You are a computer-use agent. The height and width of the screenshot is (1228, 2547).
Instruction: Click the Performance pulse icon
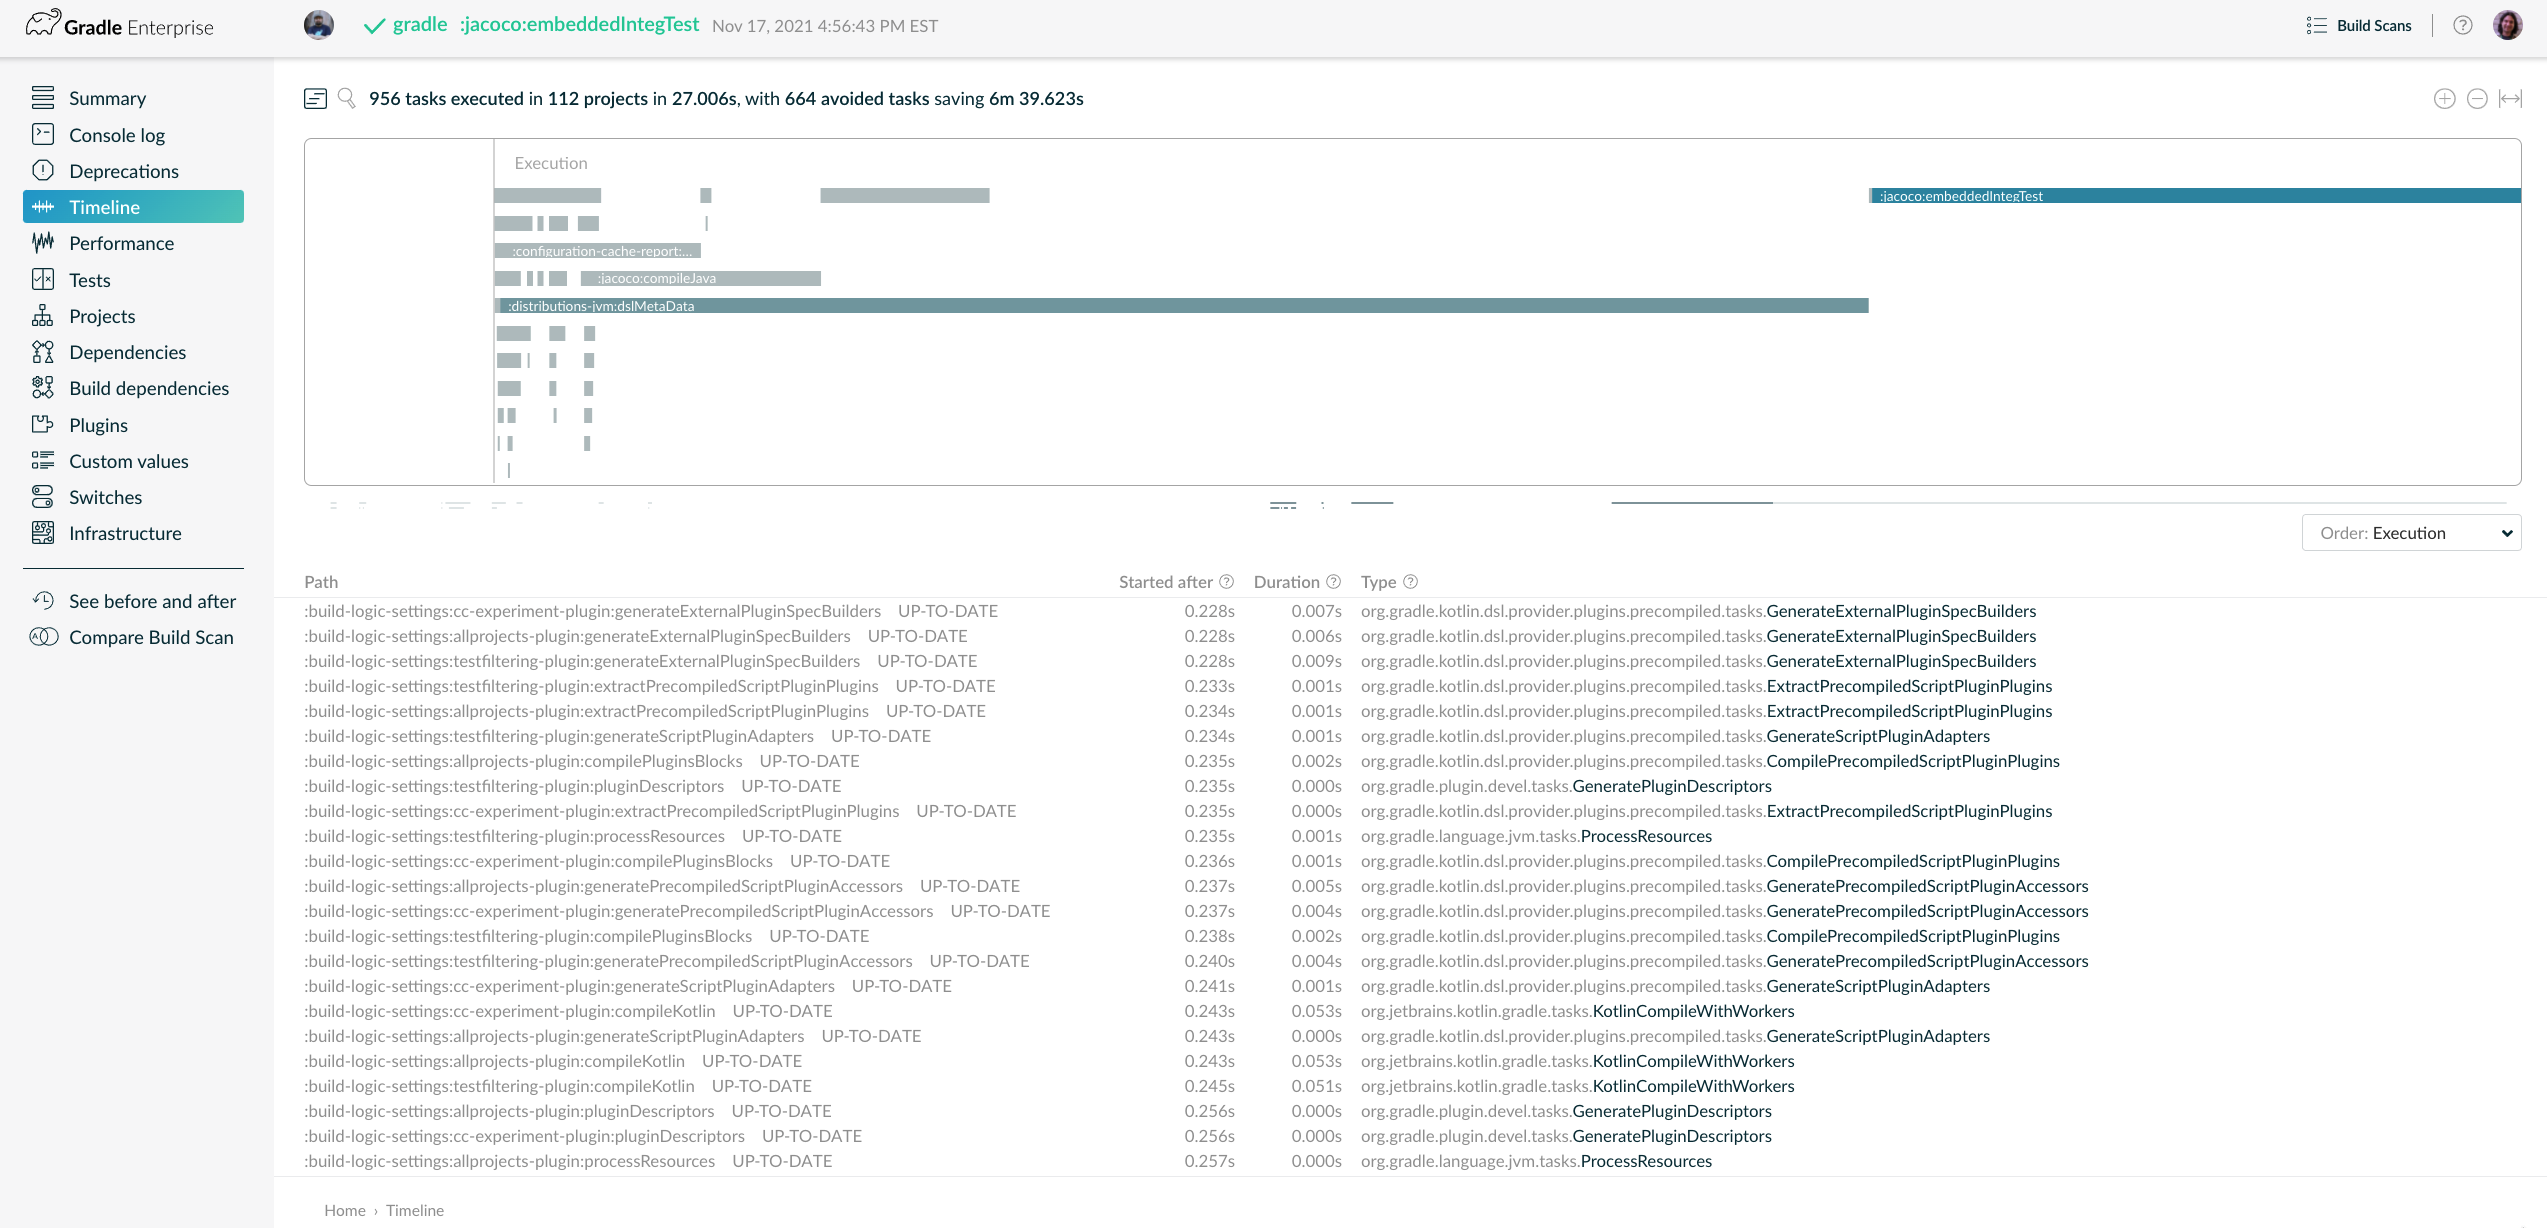point(43,243)
